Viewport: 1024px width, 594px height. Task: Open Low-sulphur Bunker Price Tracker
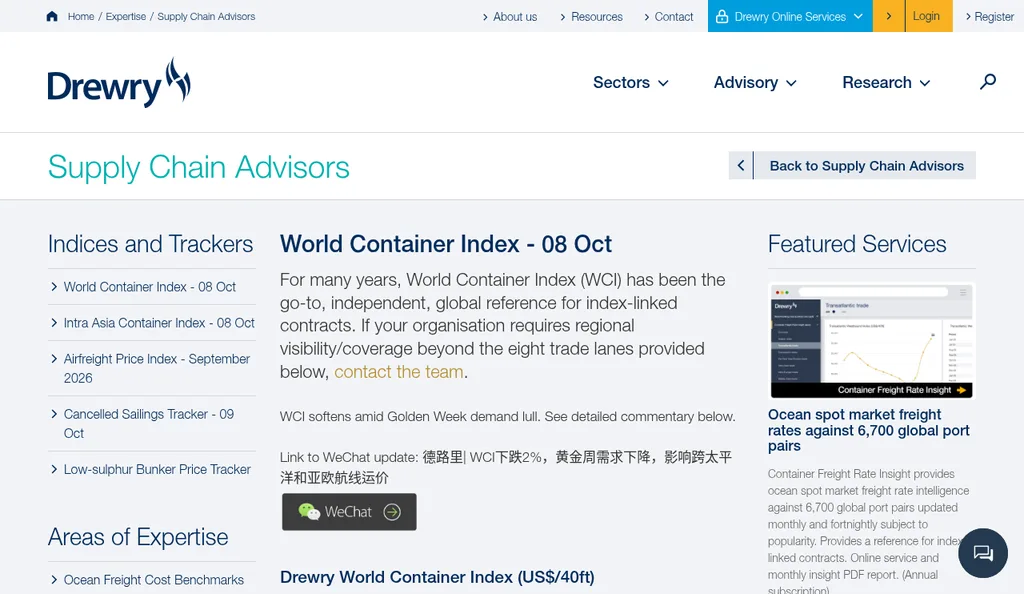tap(157, 469)
